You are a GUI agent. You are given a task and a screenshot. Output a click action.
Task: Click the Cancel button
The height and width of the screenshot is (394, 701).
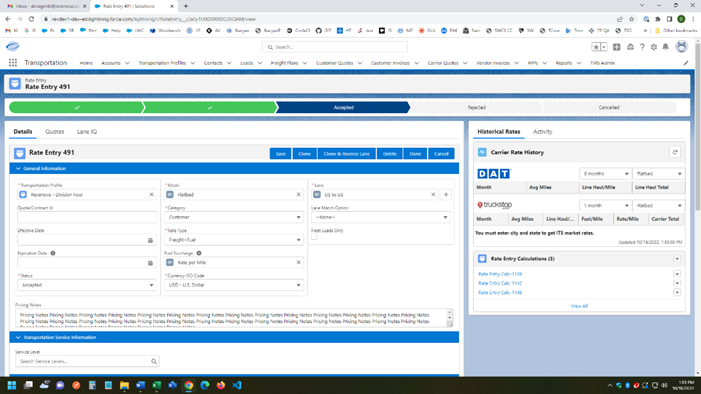[x=441, y=154]
